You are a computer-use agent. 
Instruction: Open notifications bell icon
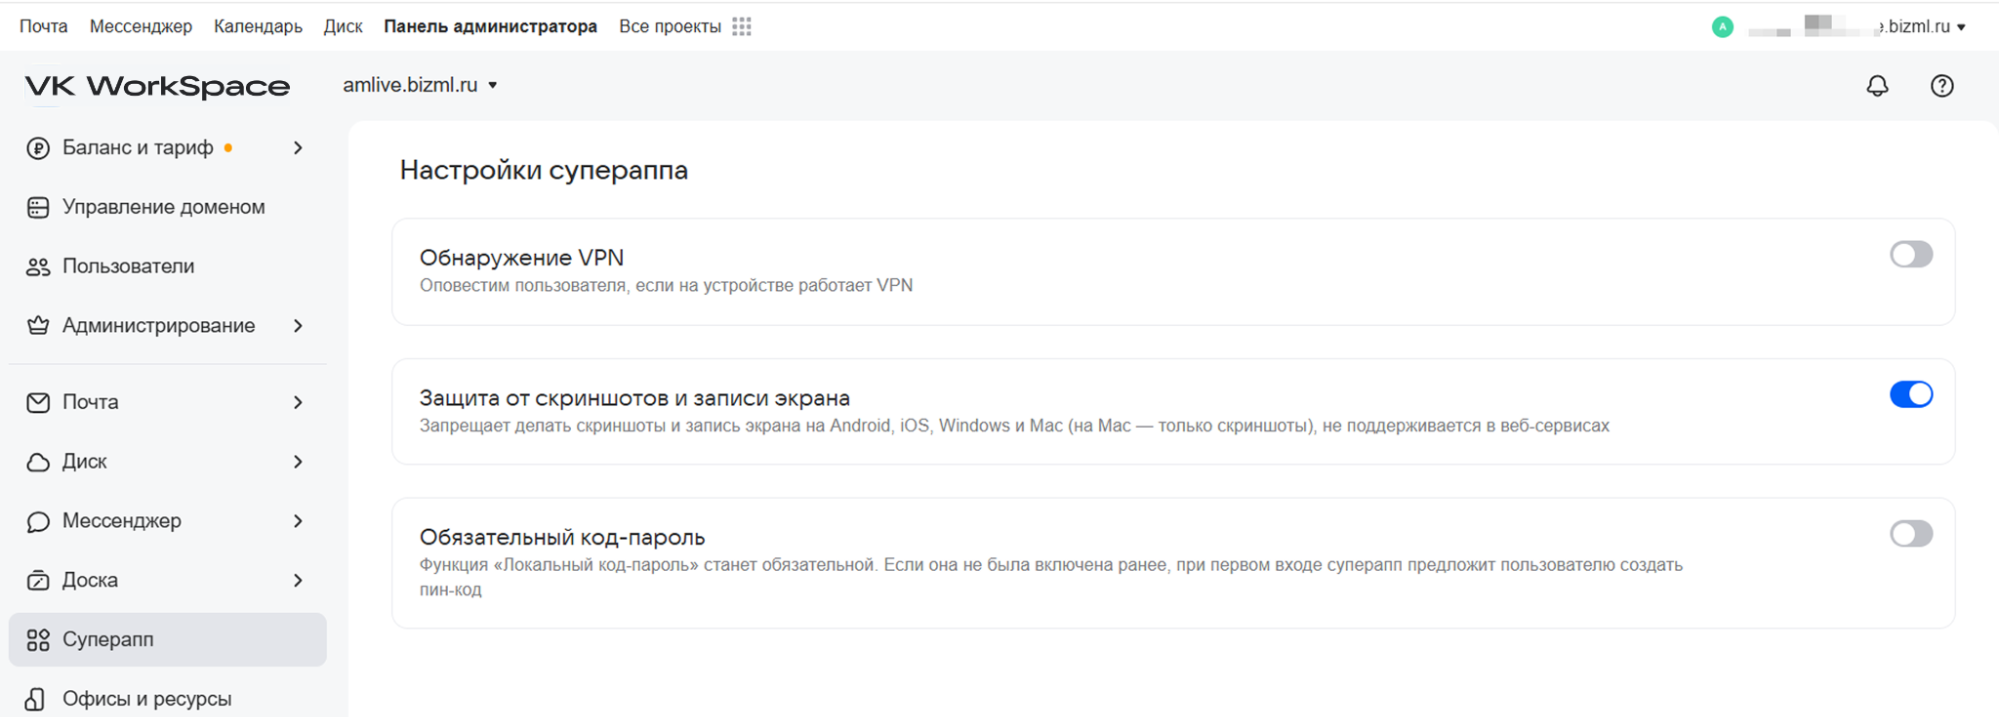[x=1877, y=86]
